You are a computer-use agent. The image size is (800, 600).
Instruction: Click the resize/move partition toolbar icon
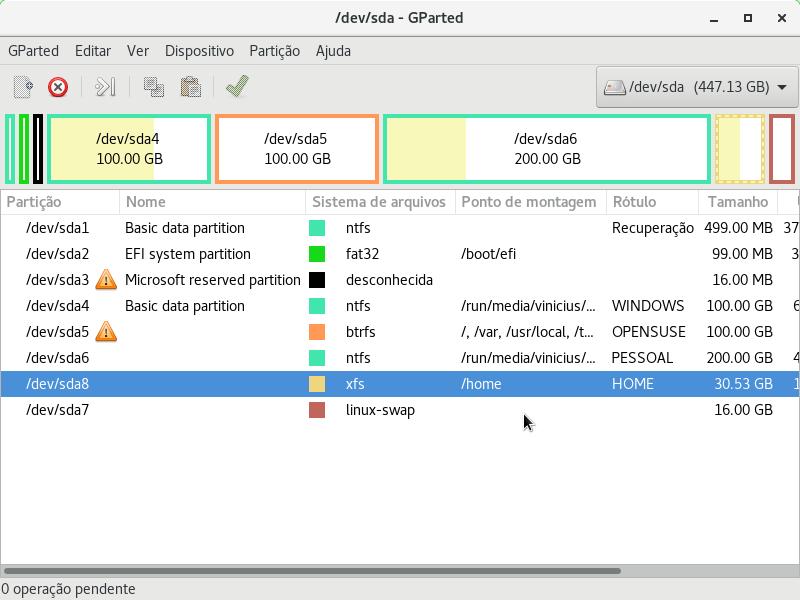click(x=105, y=87)
